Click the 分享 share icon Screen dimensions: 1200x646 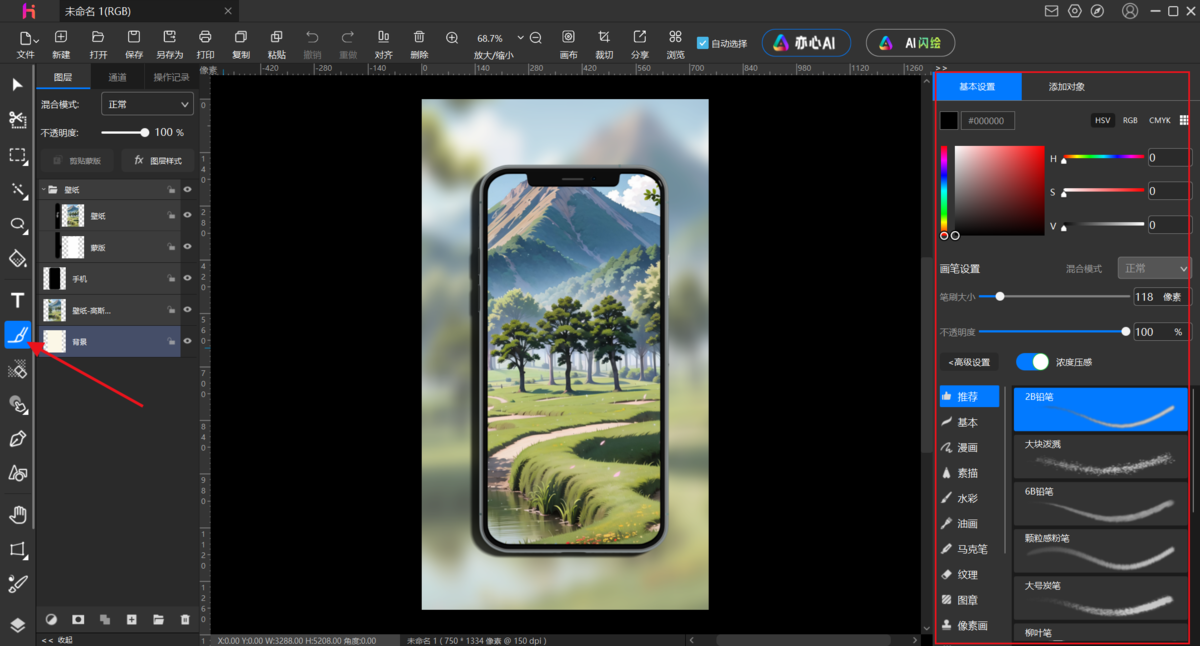pos(640,37)
